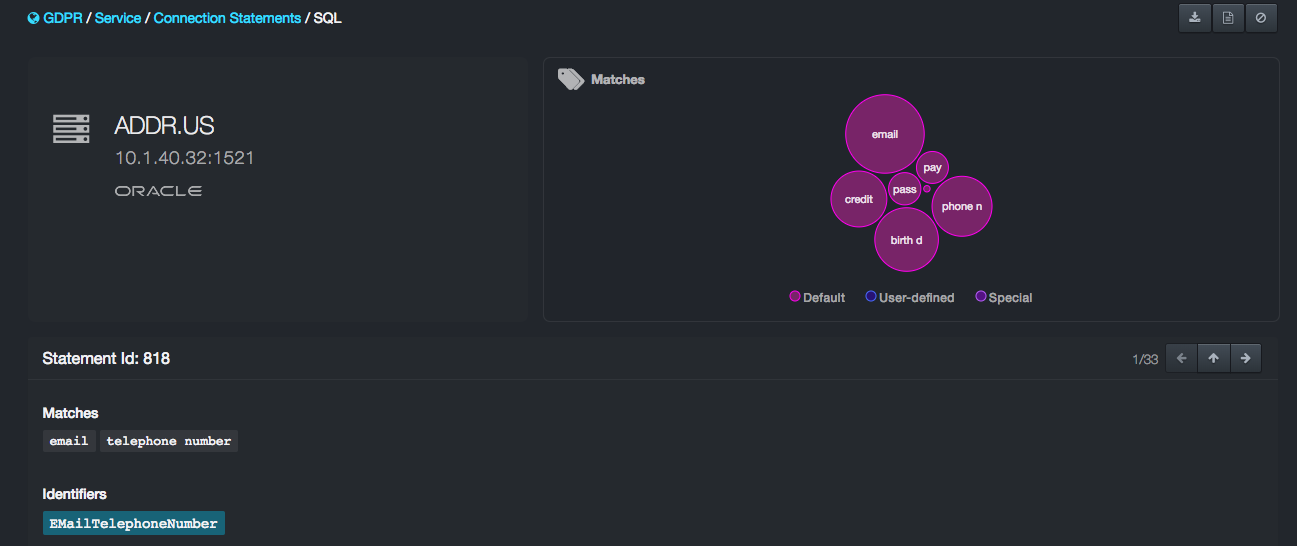Click the tags icon beside Matches
Screen dimensions: 1297x546
coord(571,80)
